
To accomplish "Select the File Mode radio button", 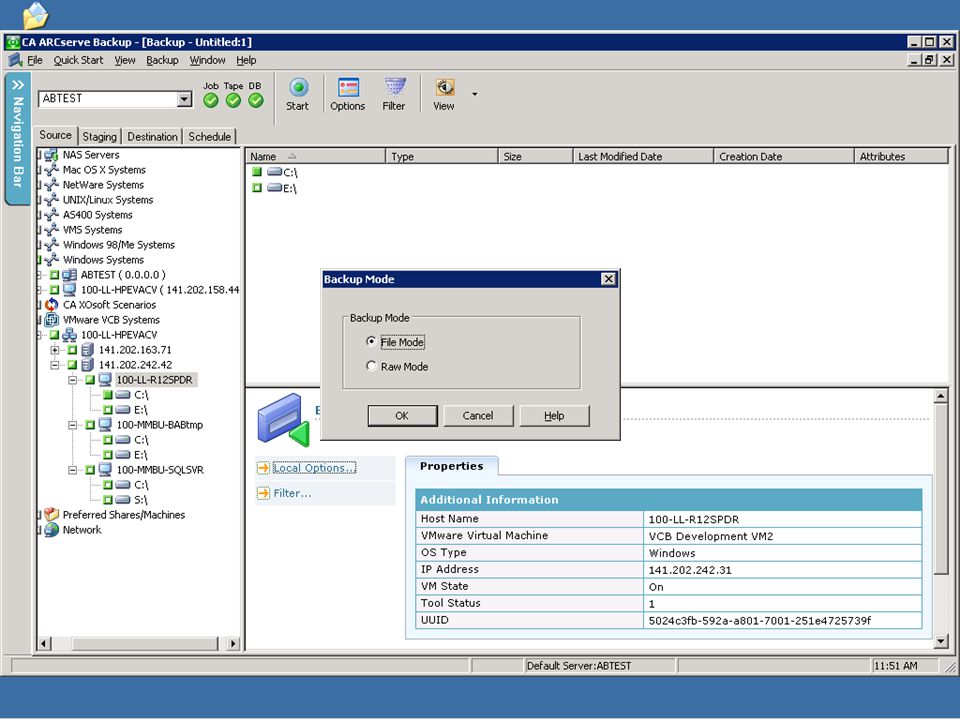I will (x=371, y=342).
